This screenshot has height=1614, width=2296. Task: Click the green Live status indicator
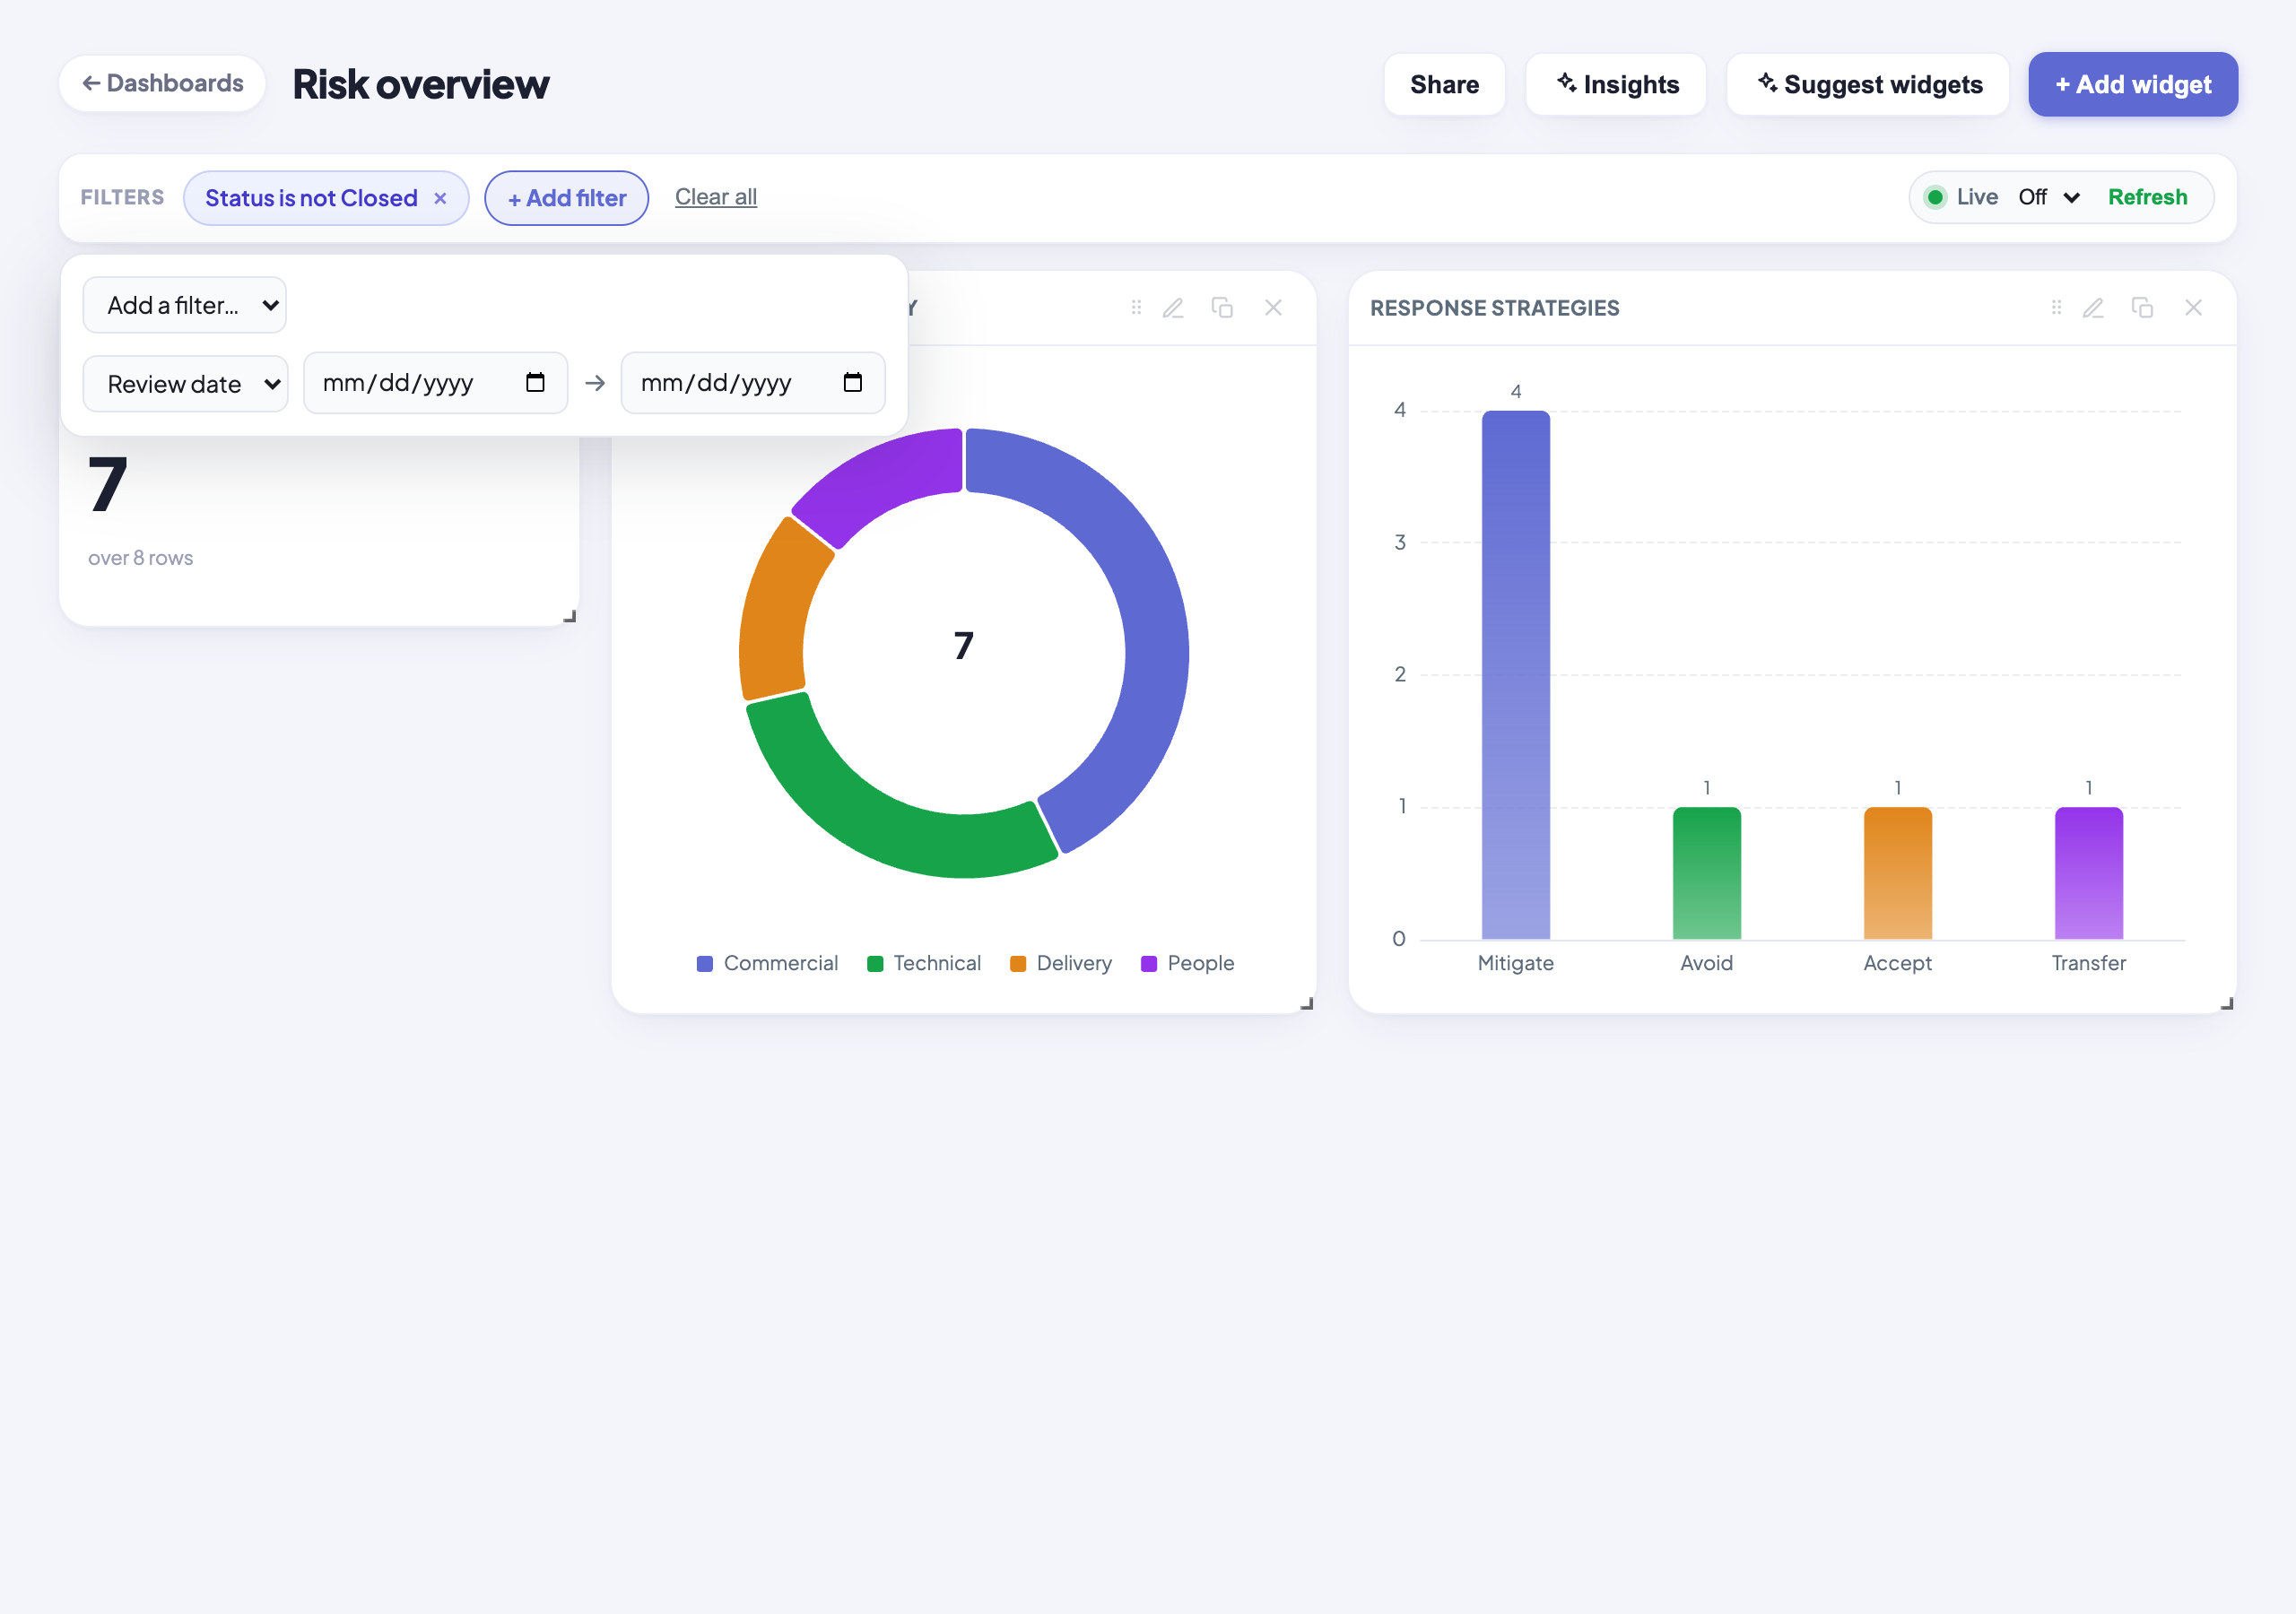pyautogui.click(x=1936, y=197)
